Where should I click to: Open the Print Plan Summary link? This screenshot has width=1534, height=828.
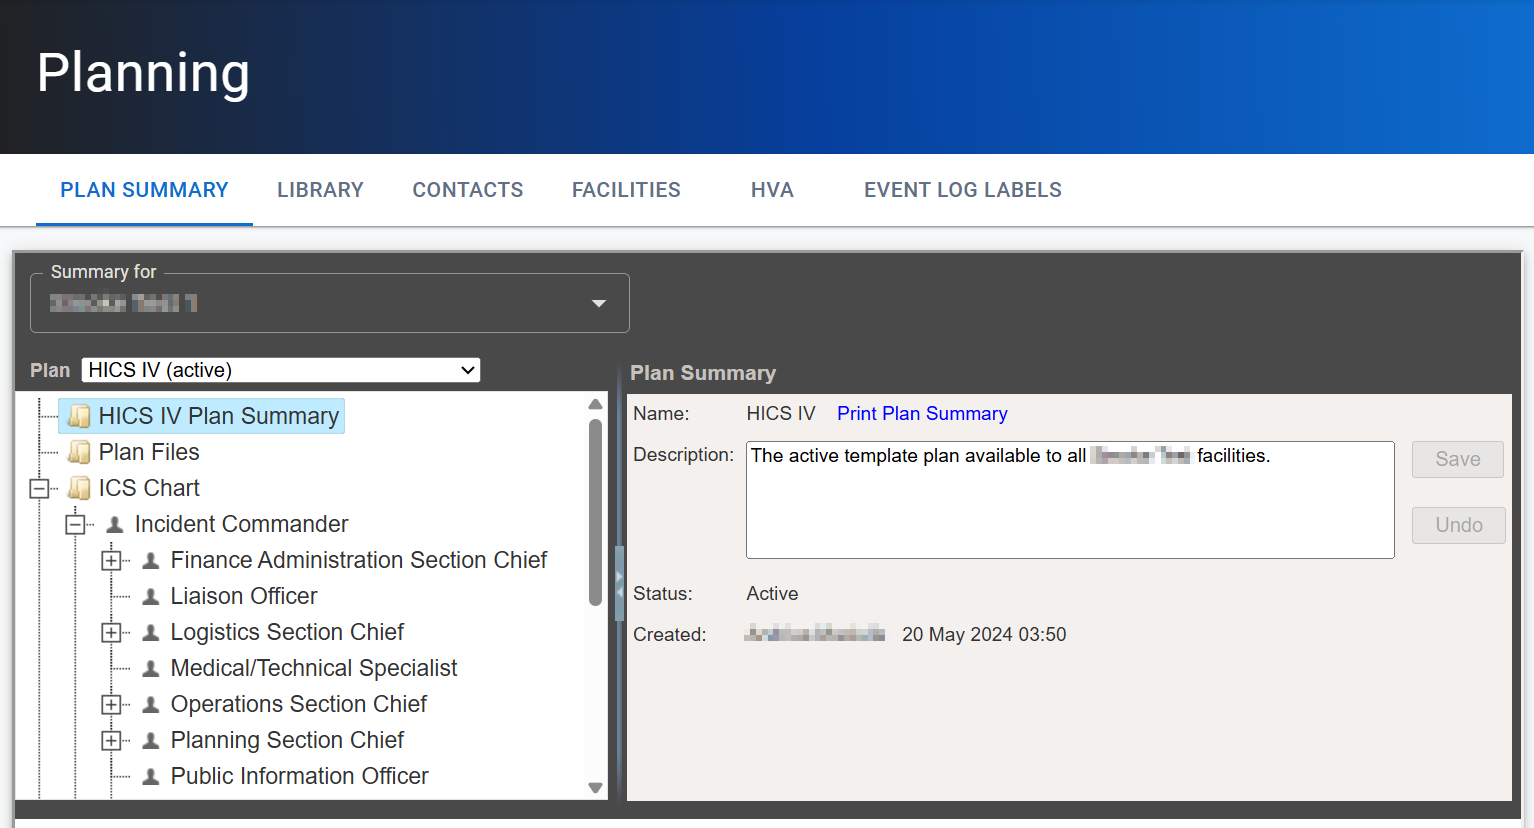click(921, 413)
